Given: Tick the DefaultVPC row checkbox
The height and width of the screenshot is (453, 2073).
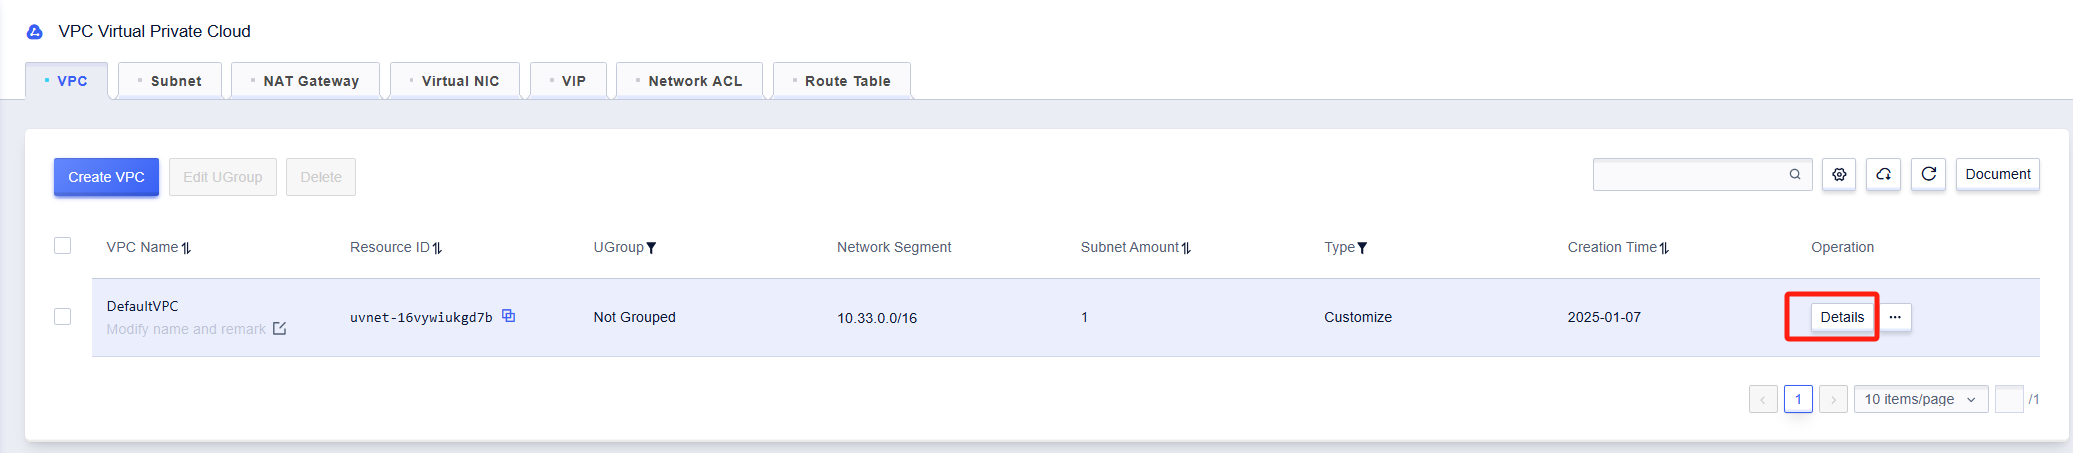Looking at the screenshot, I should pyautogui.click(x=62, y=317).
